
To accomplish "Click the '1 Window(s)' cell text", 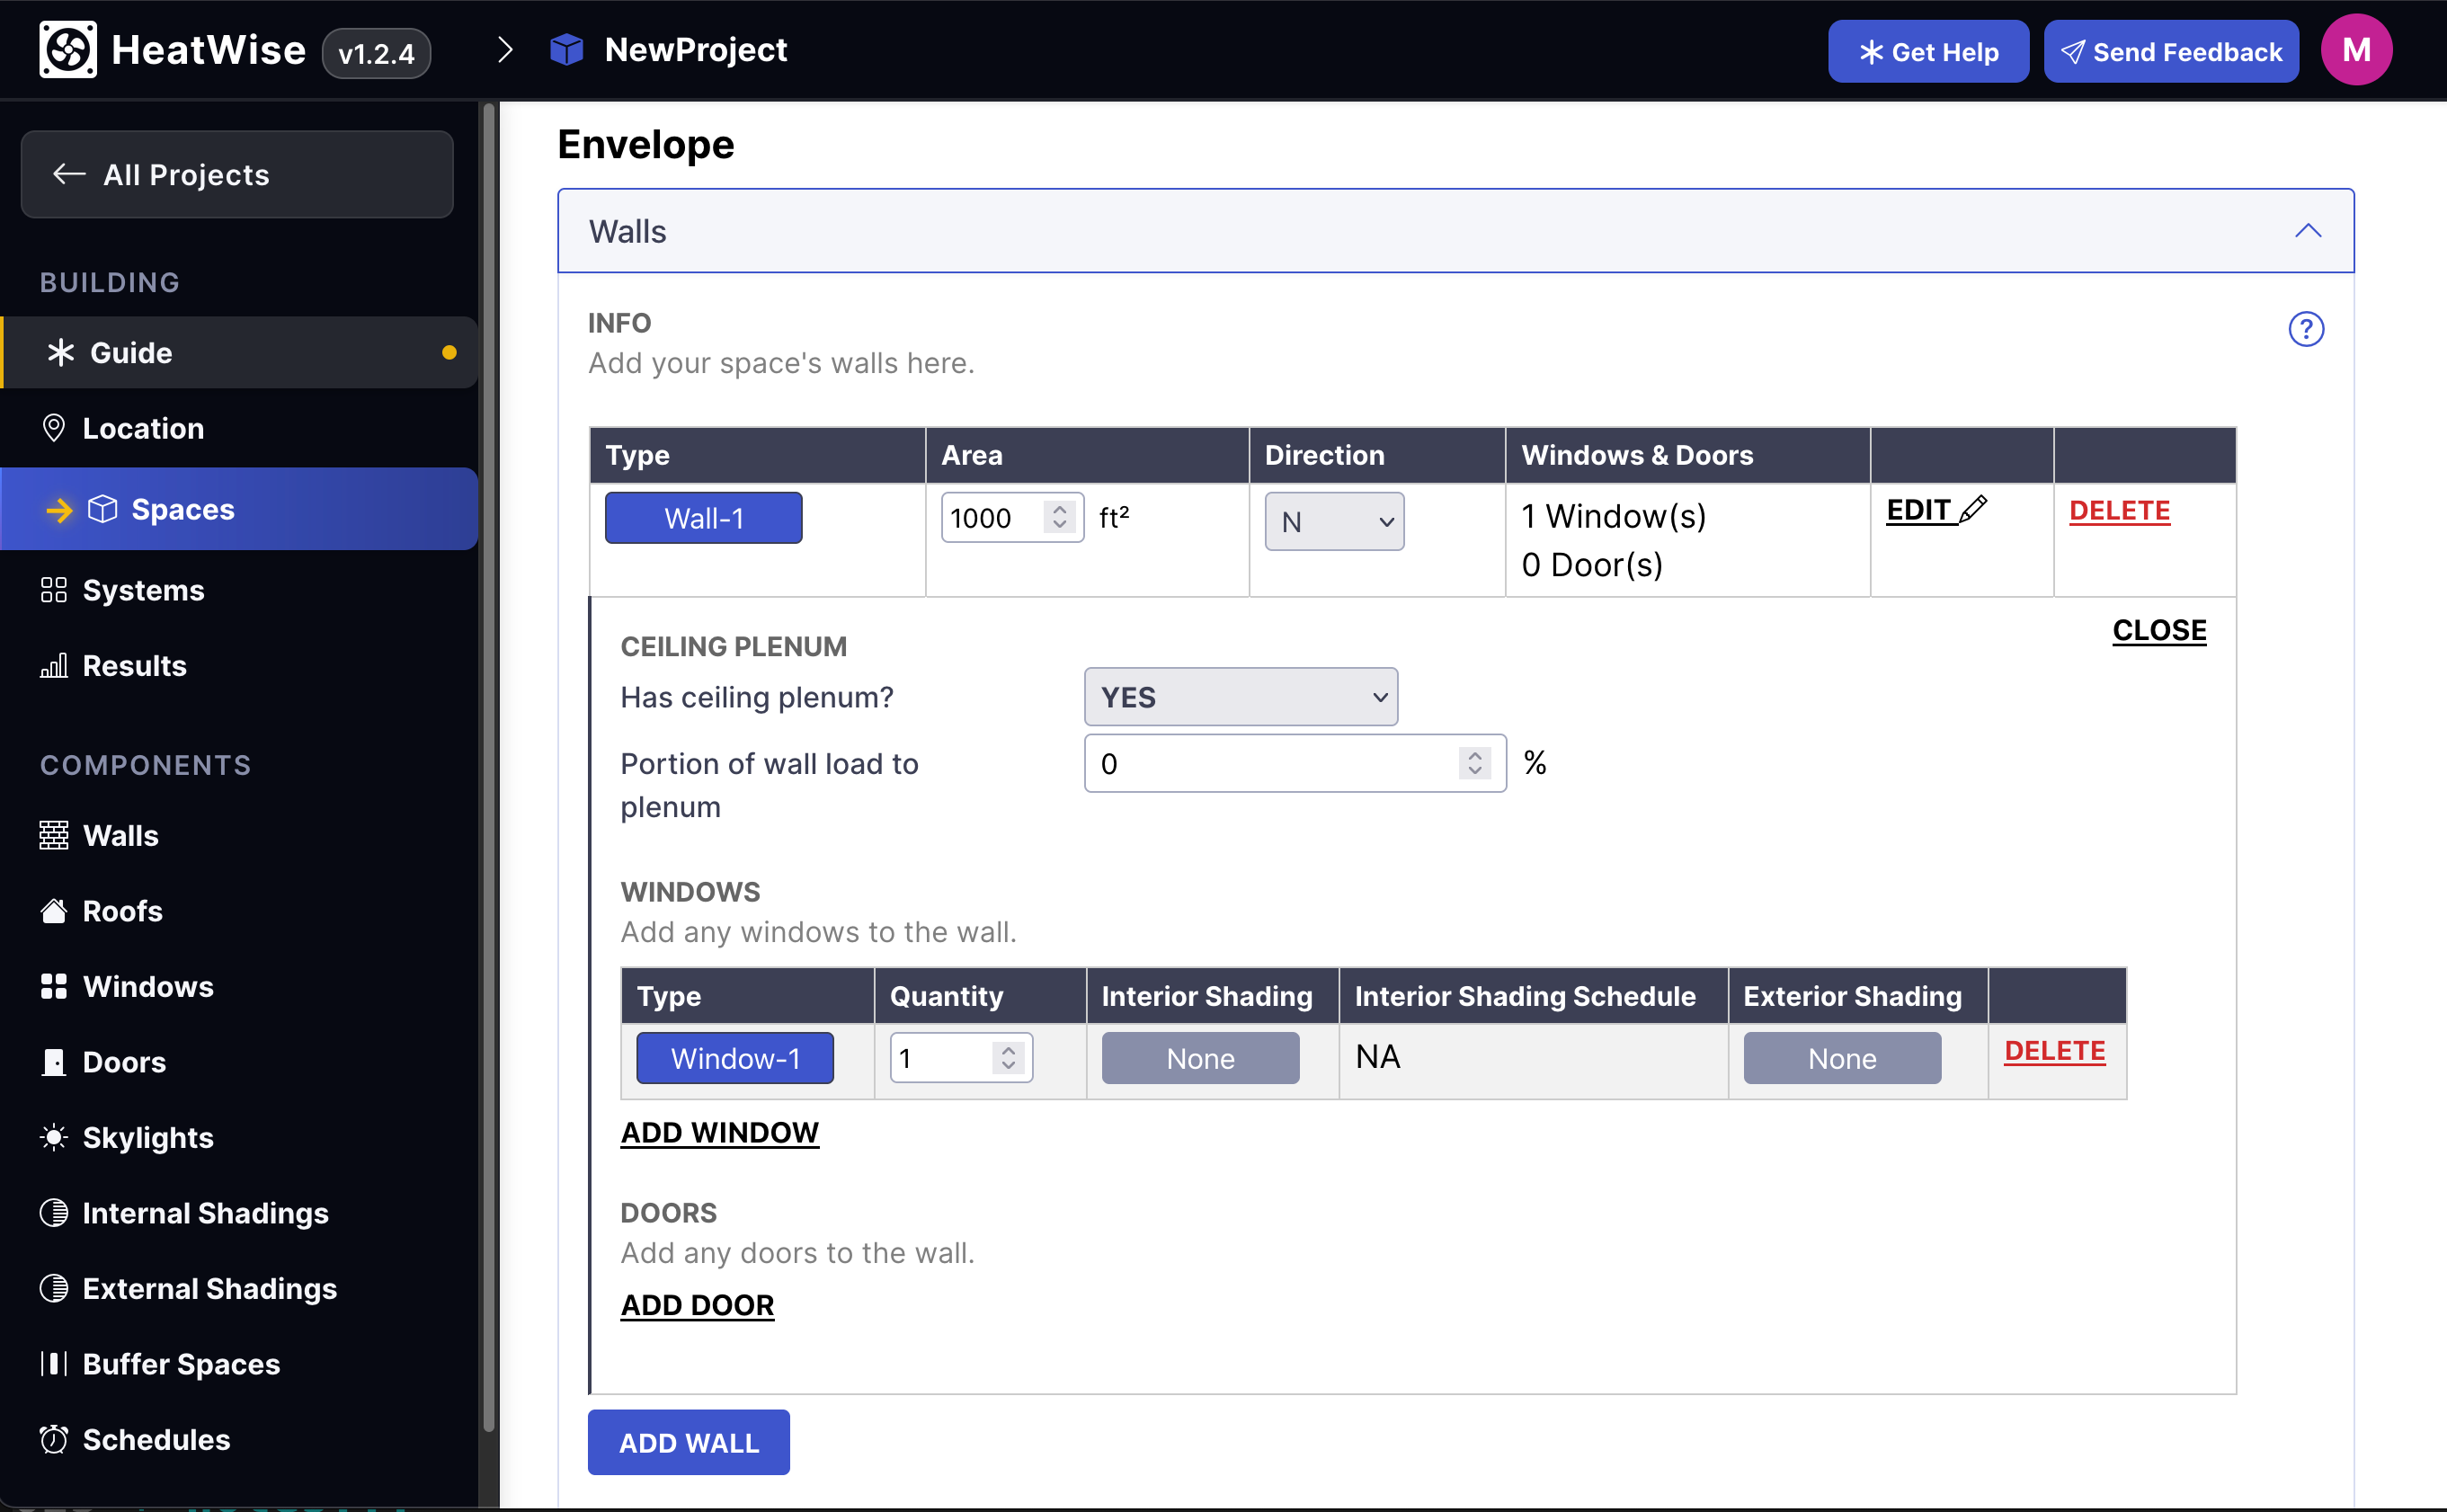I will 1614,516.
